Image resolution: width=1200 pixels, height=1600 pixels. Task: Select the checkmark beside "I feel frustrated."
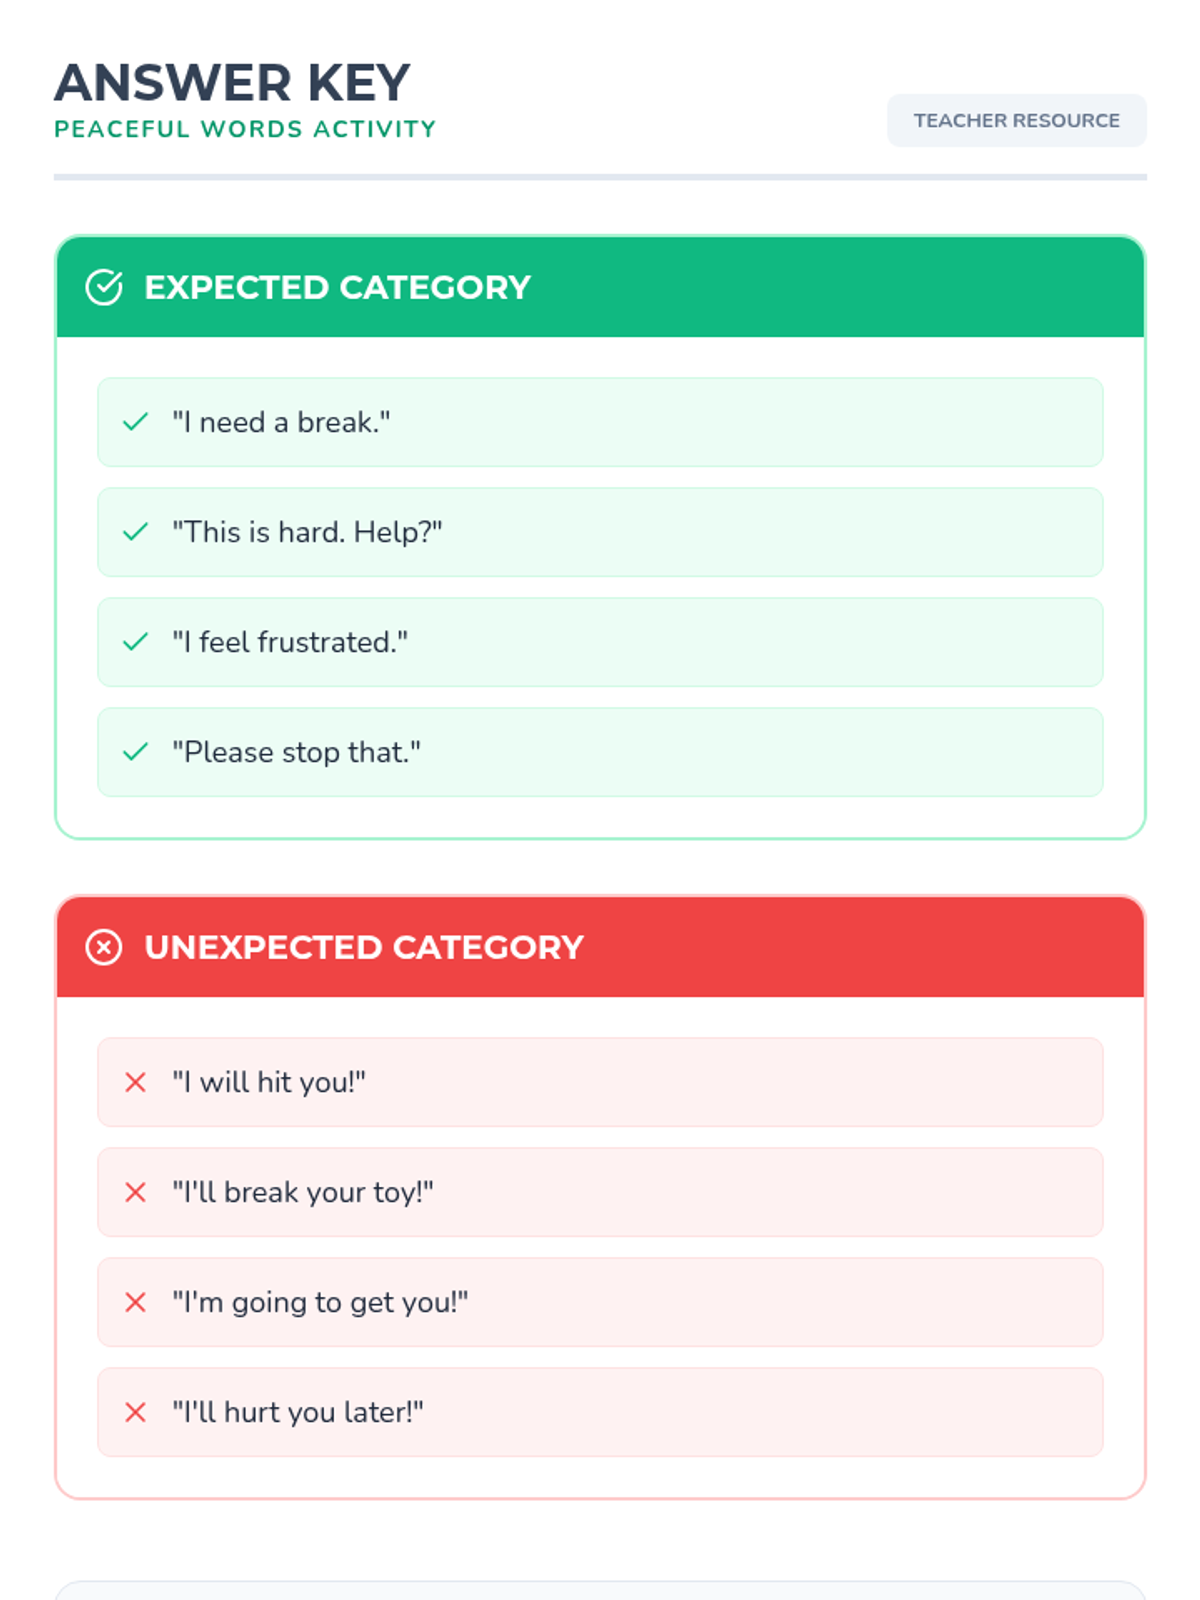point(135,642)
